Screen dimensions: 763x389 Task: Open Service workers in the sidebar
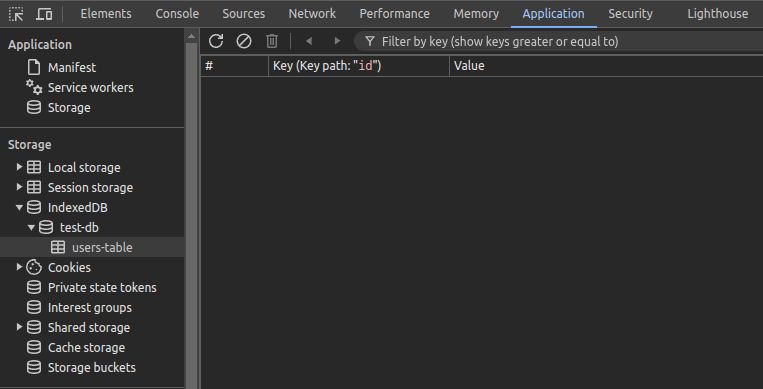tap(91, 88)
